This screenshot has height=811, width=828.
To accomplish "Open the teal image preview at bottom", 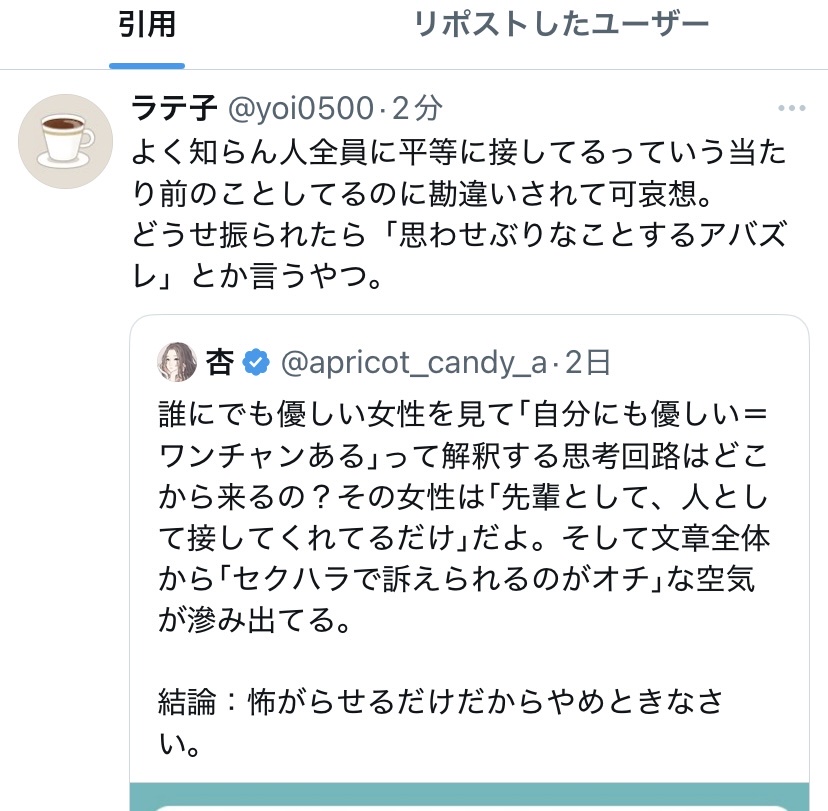I will point(468,797).
